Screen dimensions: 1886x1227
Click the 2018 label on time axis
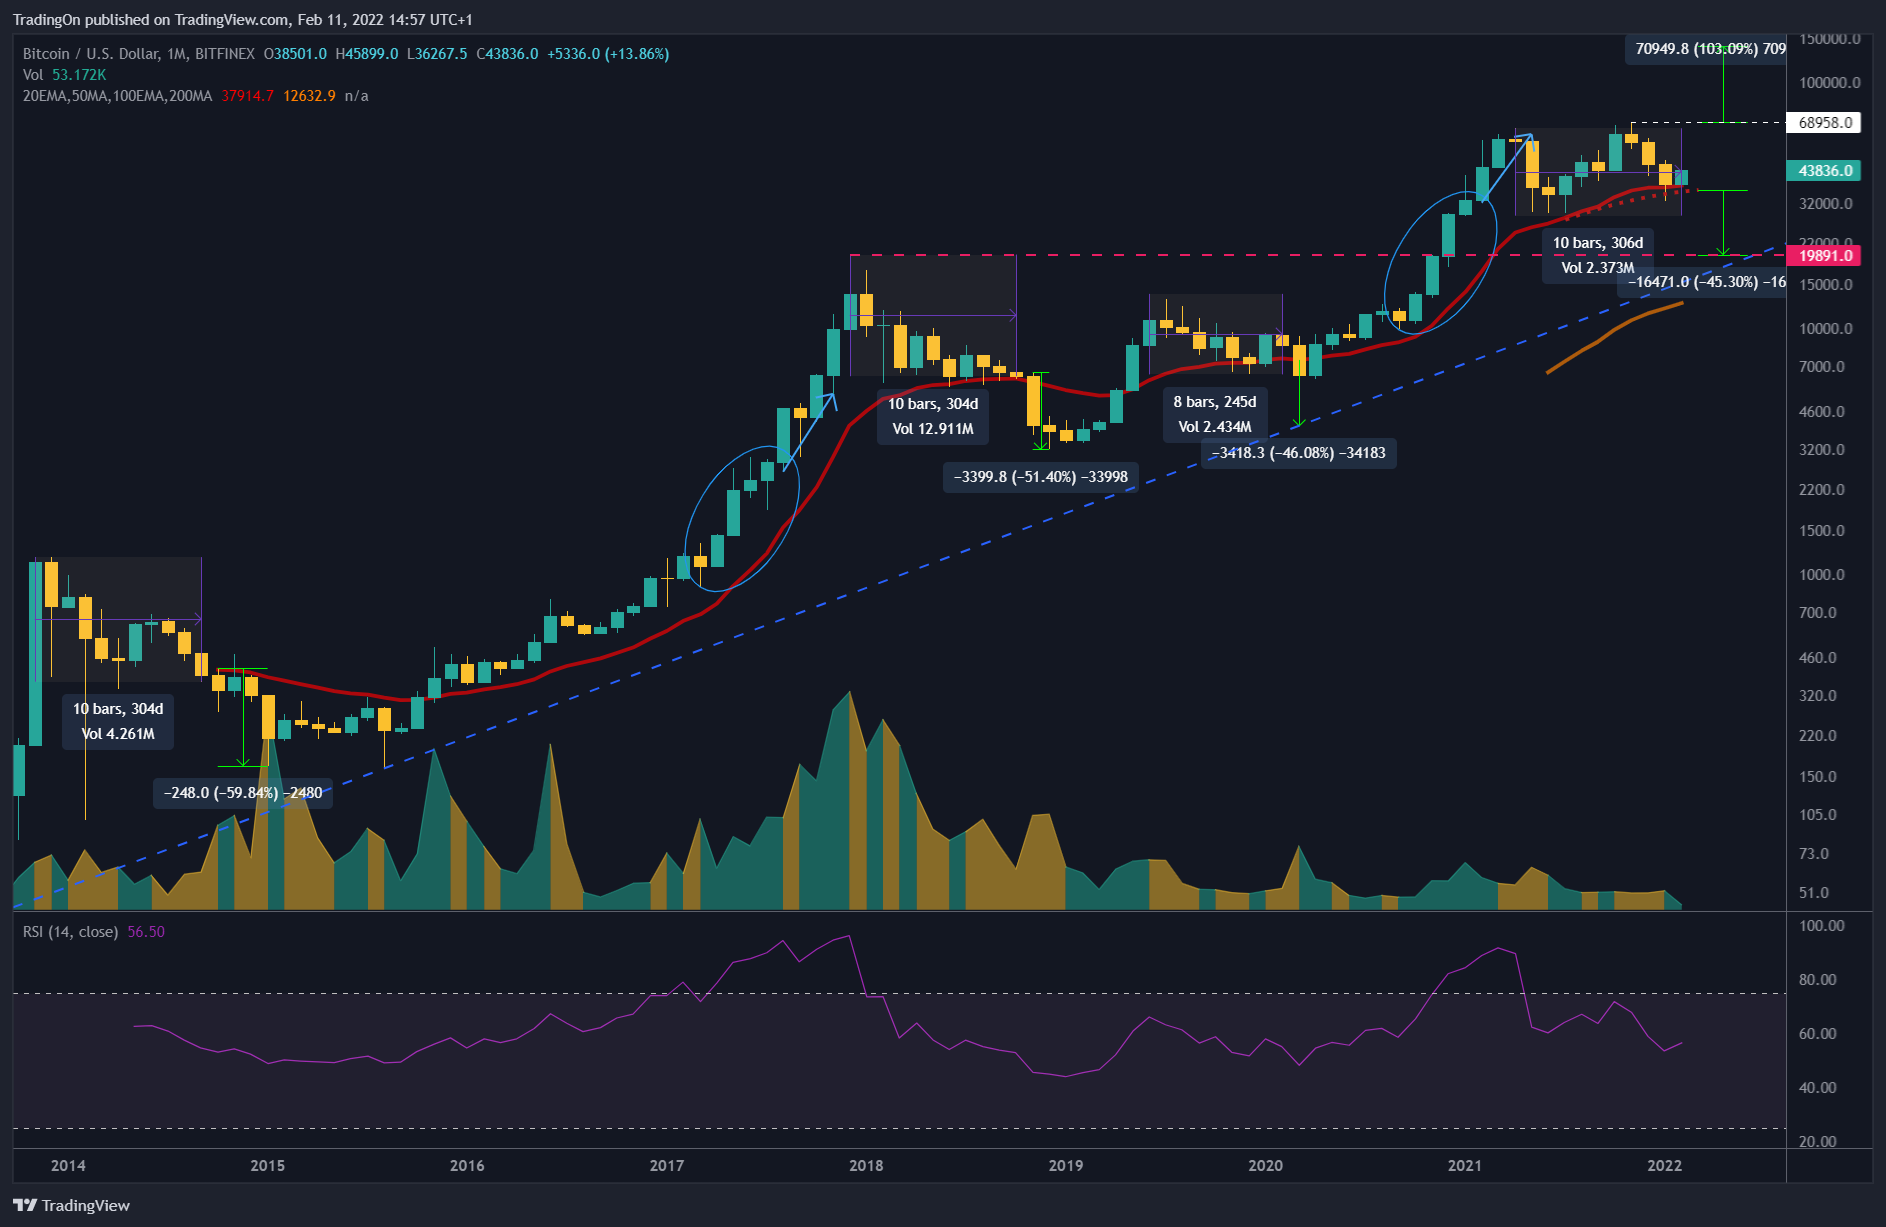pyautogui.click(x=866, y=1165)
